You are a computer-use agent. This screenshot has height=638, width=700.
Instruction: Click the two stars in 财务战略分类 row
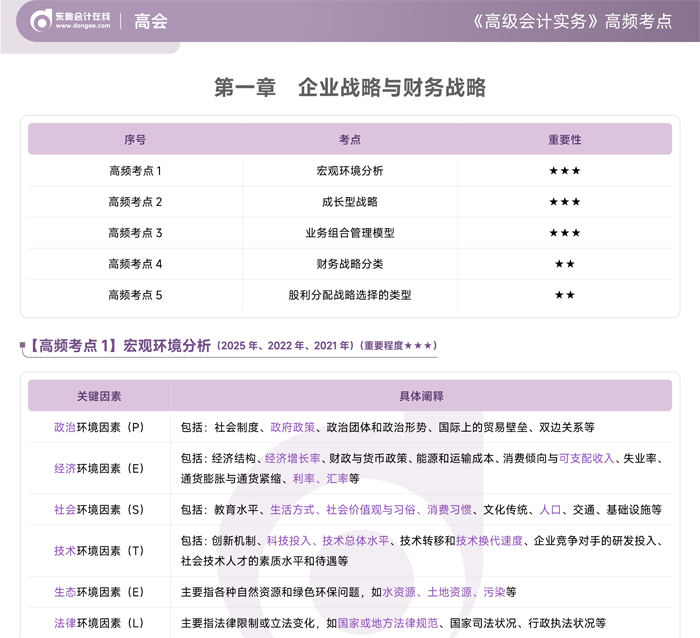pos(564,264)
